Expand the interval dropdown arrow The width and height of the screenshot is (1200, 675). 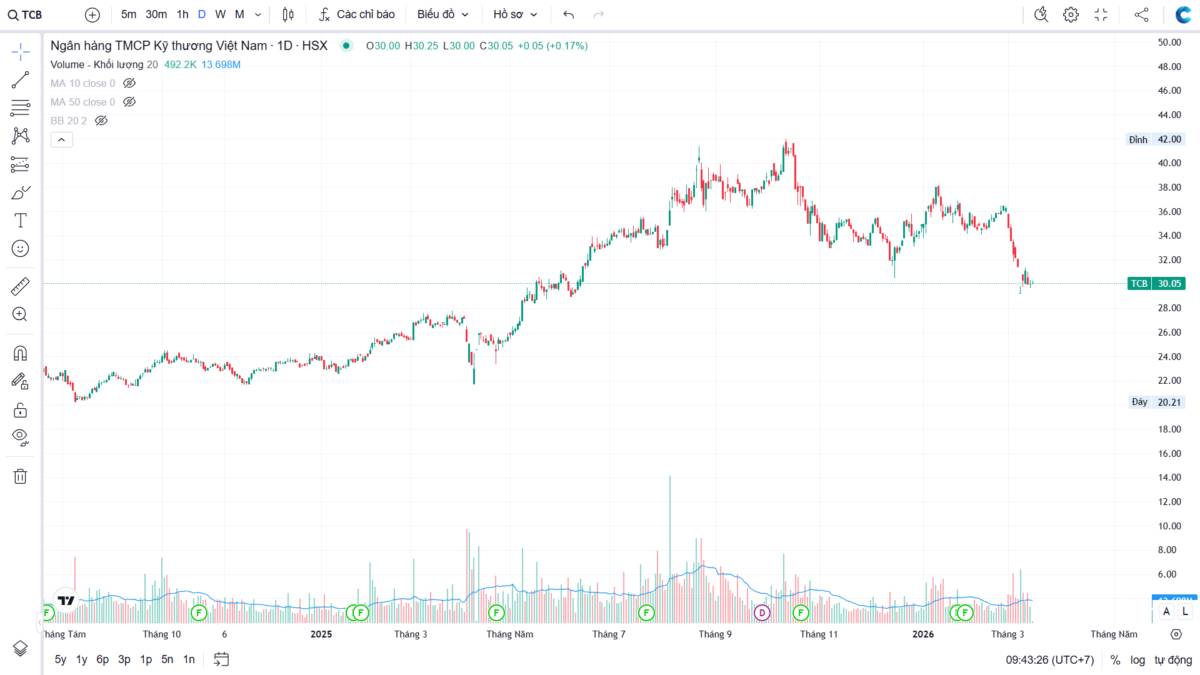coord(259,15)
